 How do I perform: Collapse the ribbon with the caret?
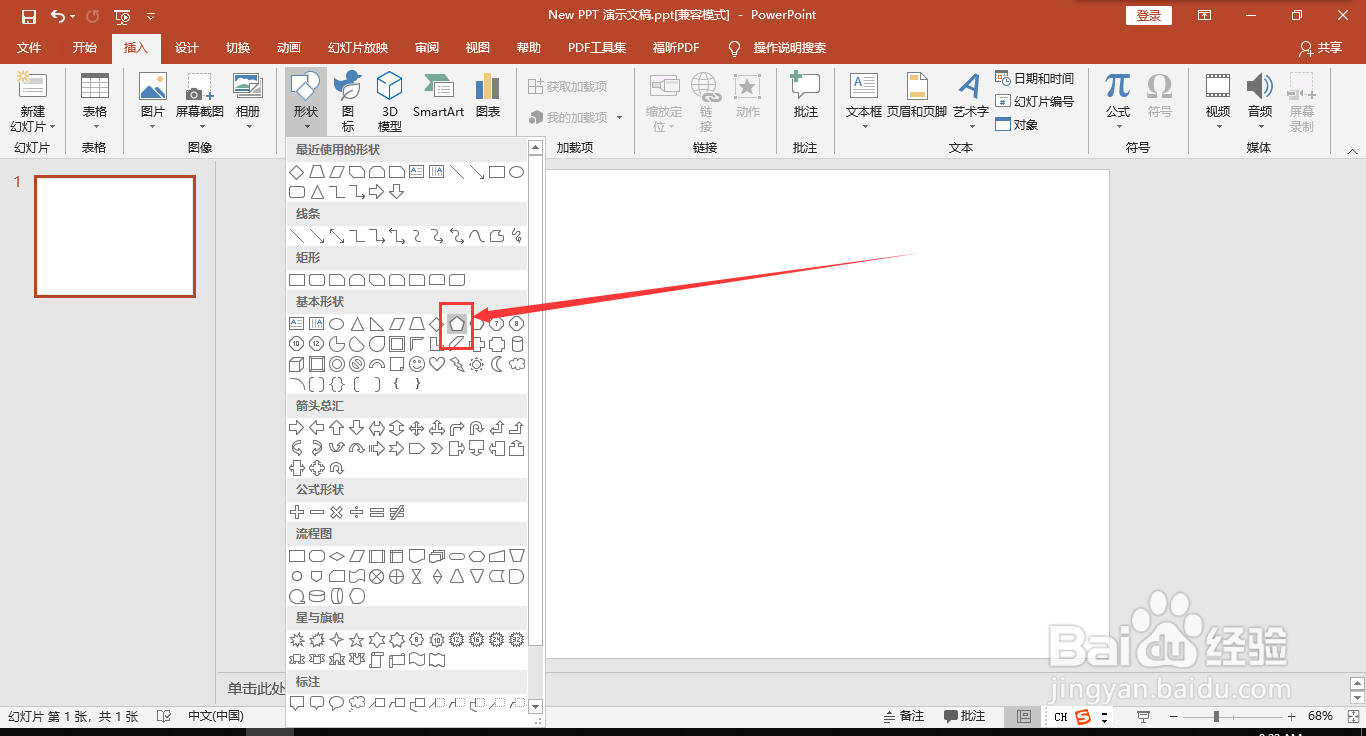[1353, 151]
